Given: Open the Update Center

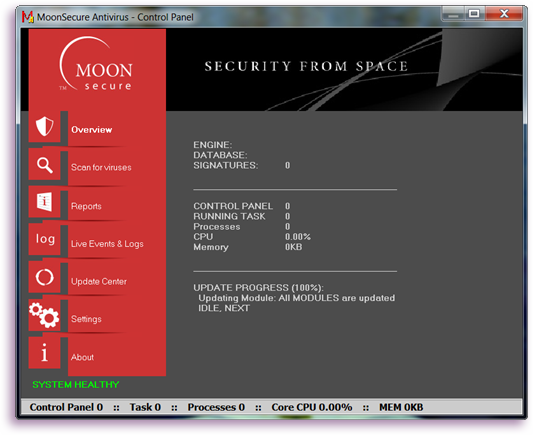Looking at the screenshot, I should (x=99, y=282).
